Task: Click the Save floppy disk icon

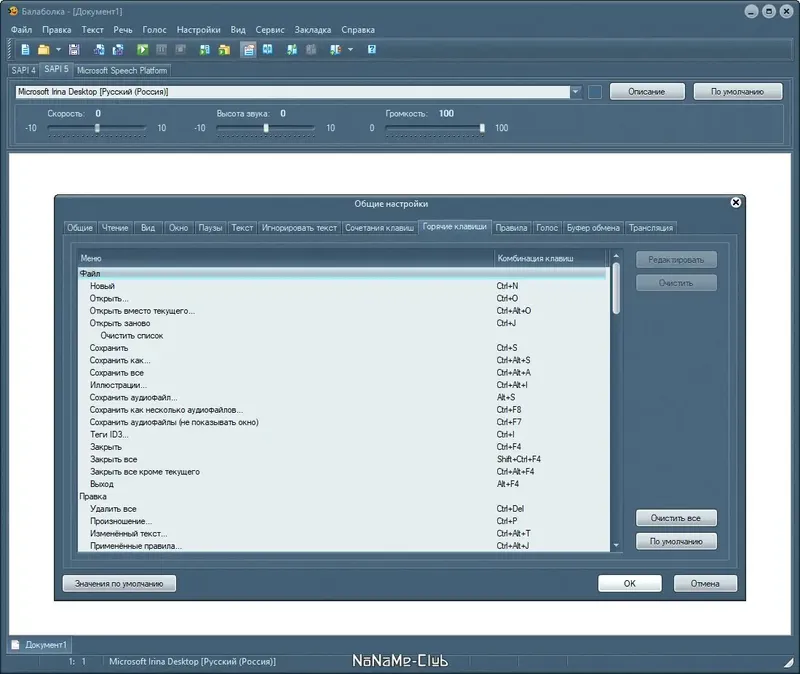Action: [x=74, y=49]
